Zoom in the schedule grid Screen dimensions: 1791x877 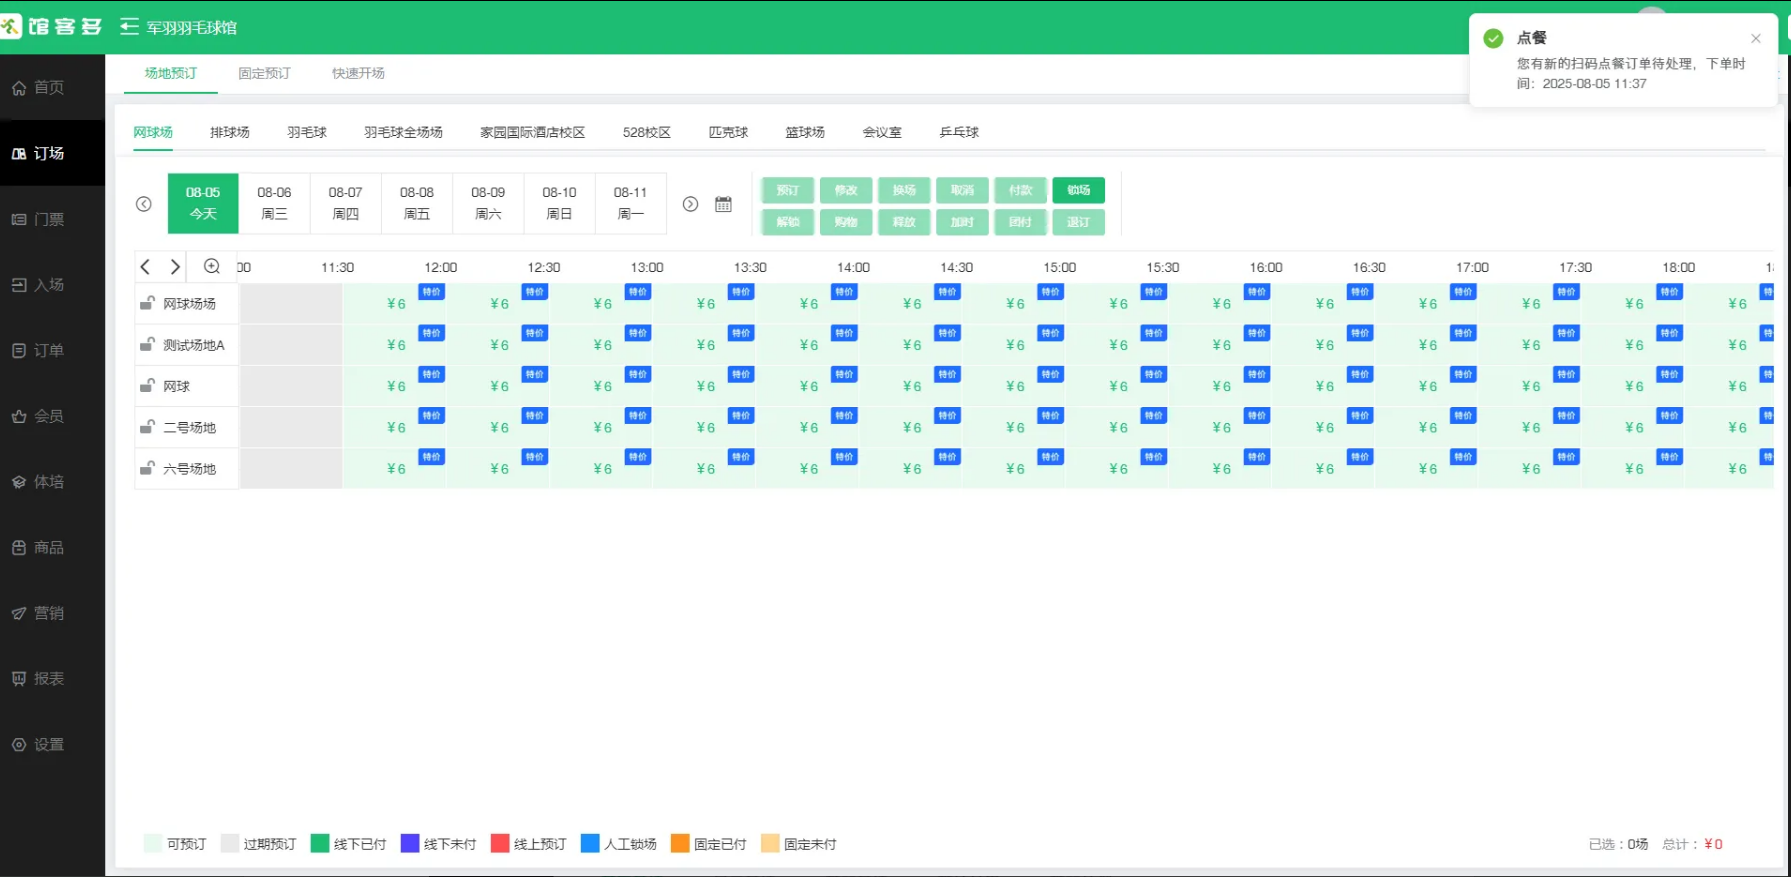click(x=212, y=266)
